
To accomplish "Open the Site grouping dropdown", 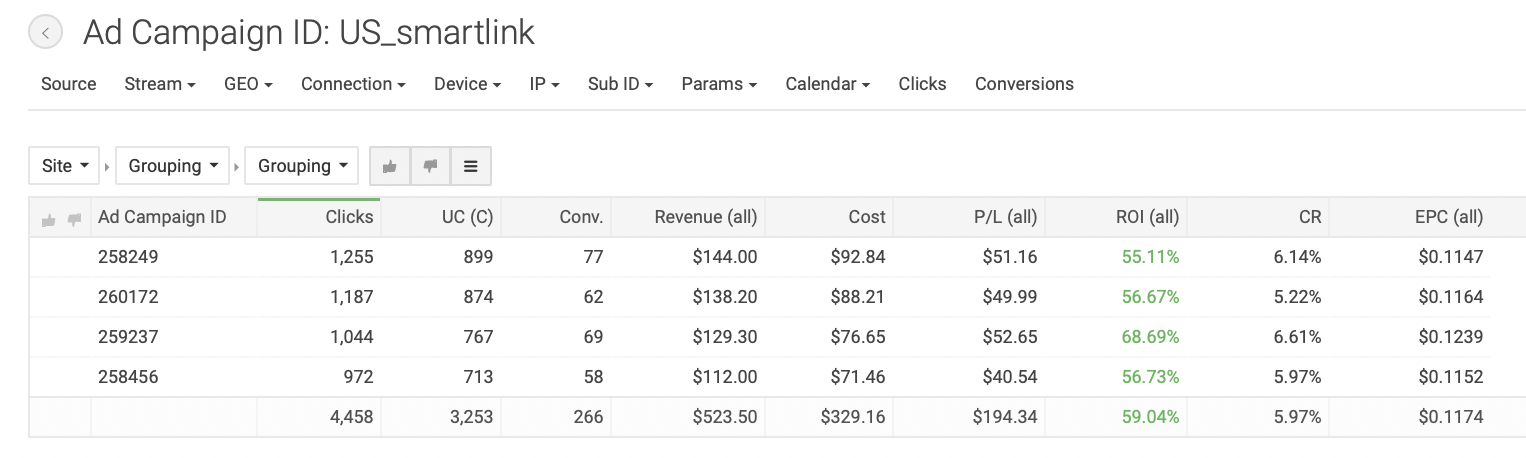I will pyautogui.click(x=65, y=166).
